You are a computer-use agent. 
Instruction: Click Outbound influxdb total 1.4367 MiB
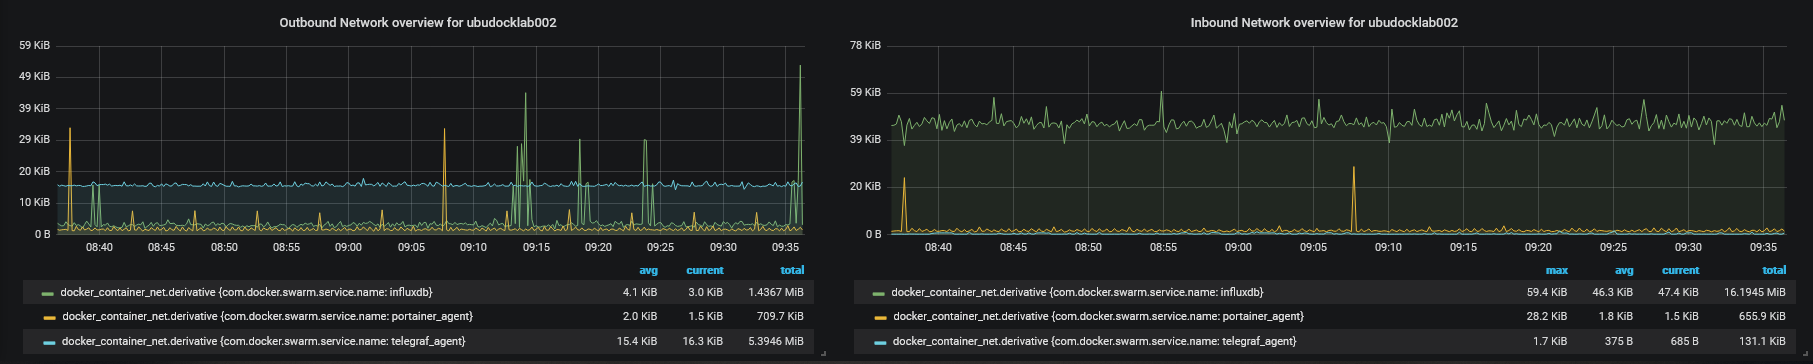pos(775,292)
